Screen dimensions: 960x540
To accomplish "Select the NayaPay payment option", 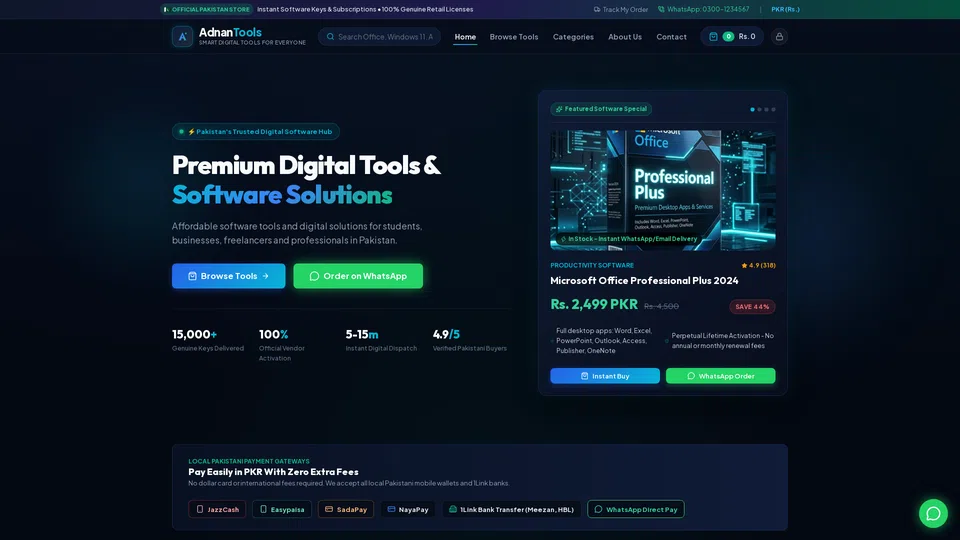I will (x=408, y=509).
